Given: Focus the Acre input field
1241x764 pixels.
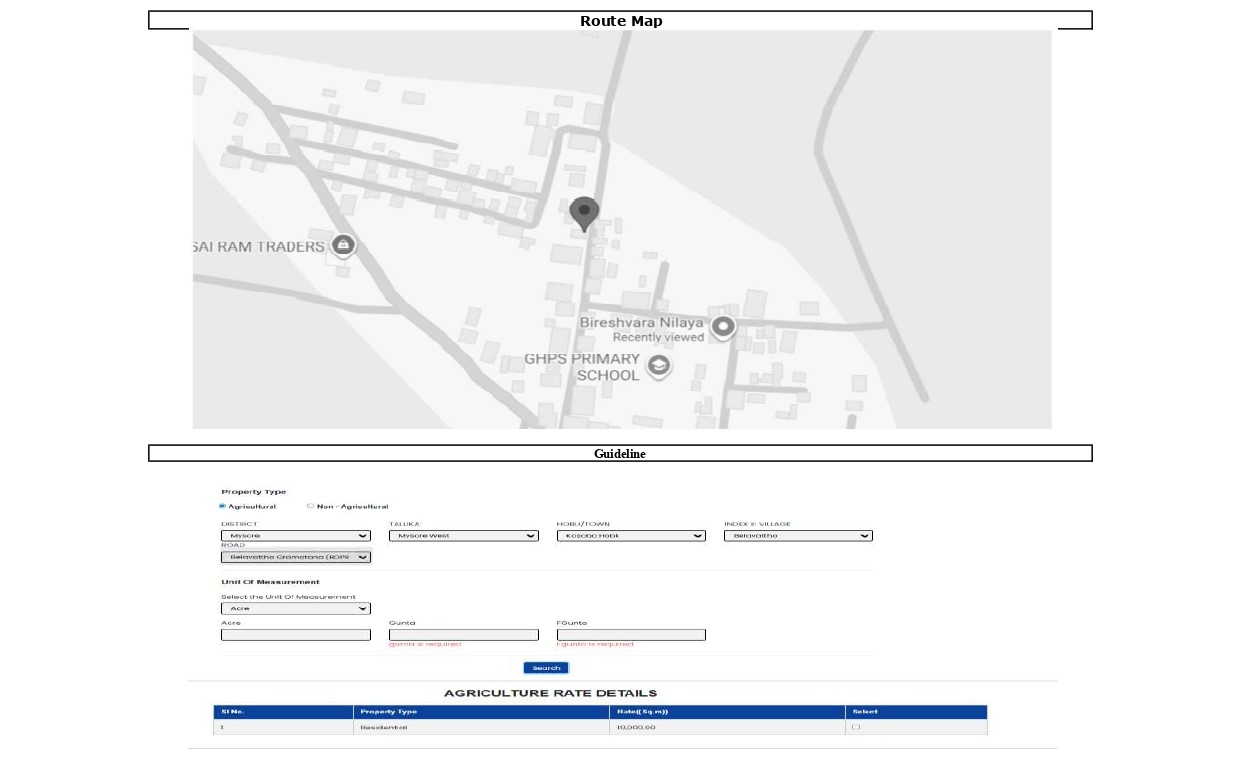Looking at the screenshot, I should (x=296, y=635).
